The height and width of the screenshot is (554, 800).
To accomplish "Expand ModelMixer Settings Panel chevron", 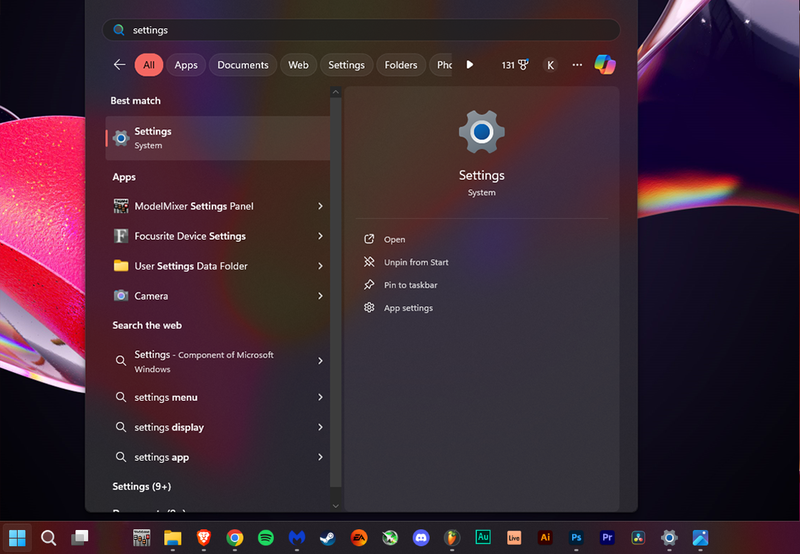I will click(320, 206).
